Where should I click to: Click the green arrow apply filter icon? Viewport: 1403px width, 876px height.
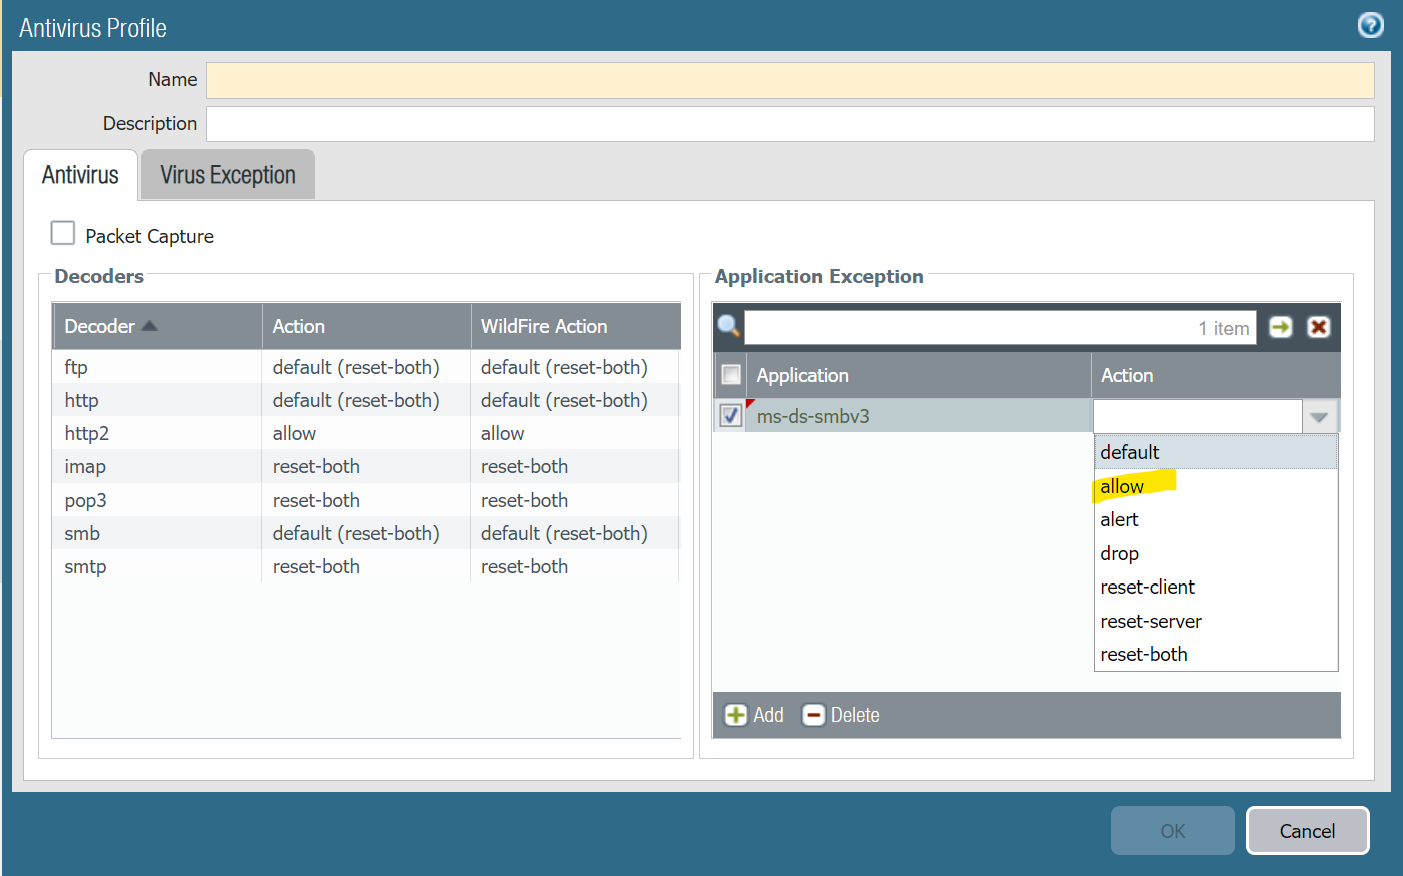tap(1280, 327)
